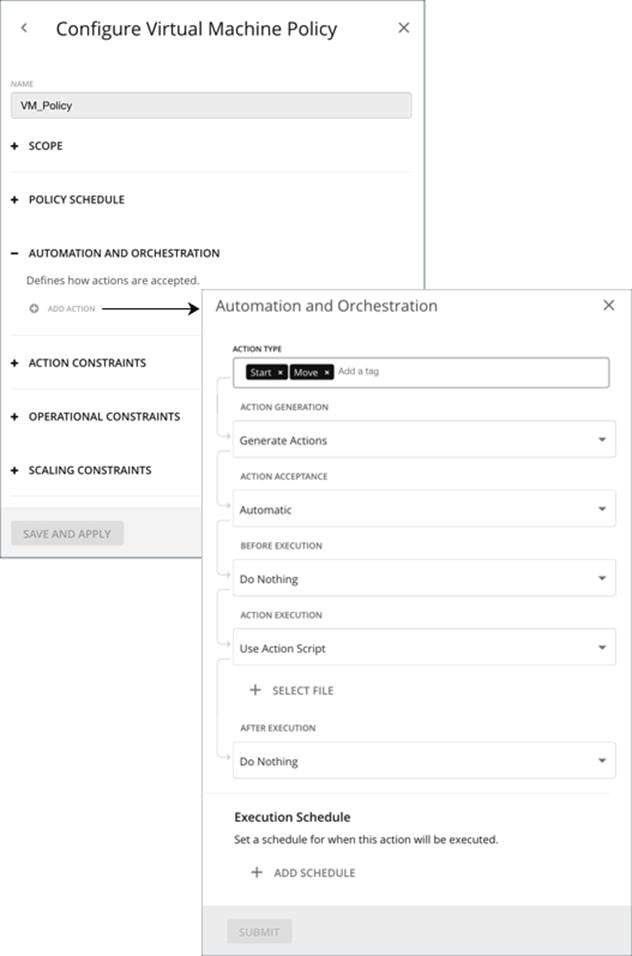632x956 pixels.
Task: Click the SAVE AND APPLY button
Action: (66, 533)
